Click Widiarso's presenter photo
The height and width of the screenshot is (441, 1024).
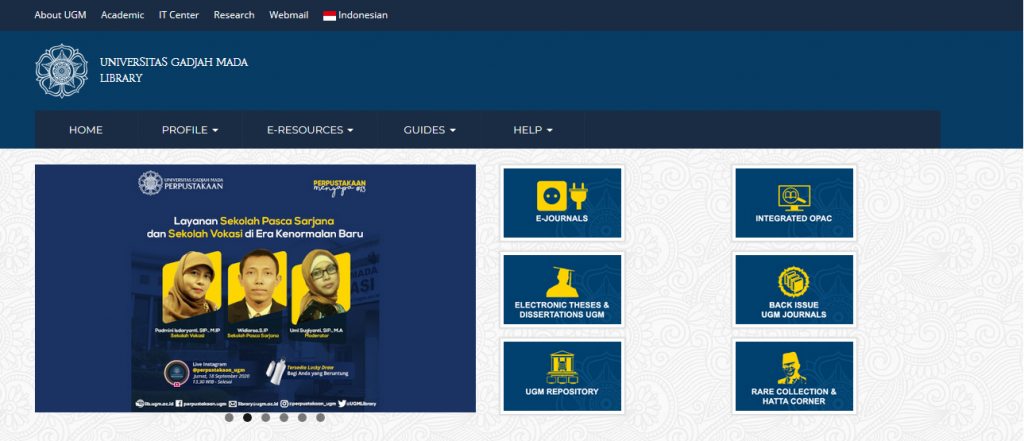click(x=256, y=287)
